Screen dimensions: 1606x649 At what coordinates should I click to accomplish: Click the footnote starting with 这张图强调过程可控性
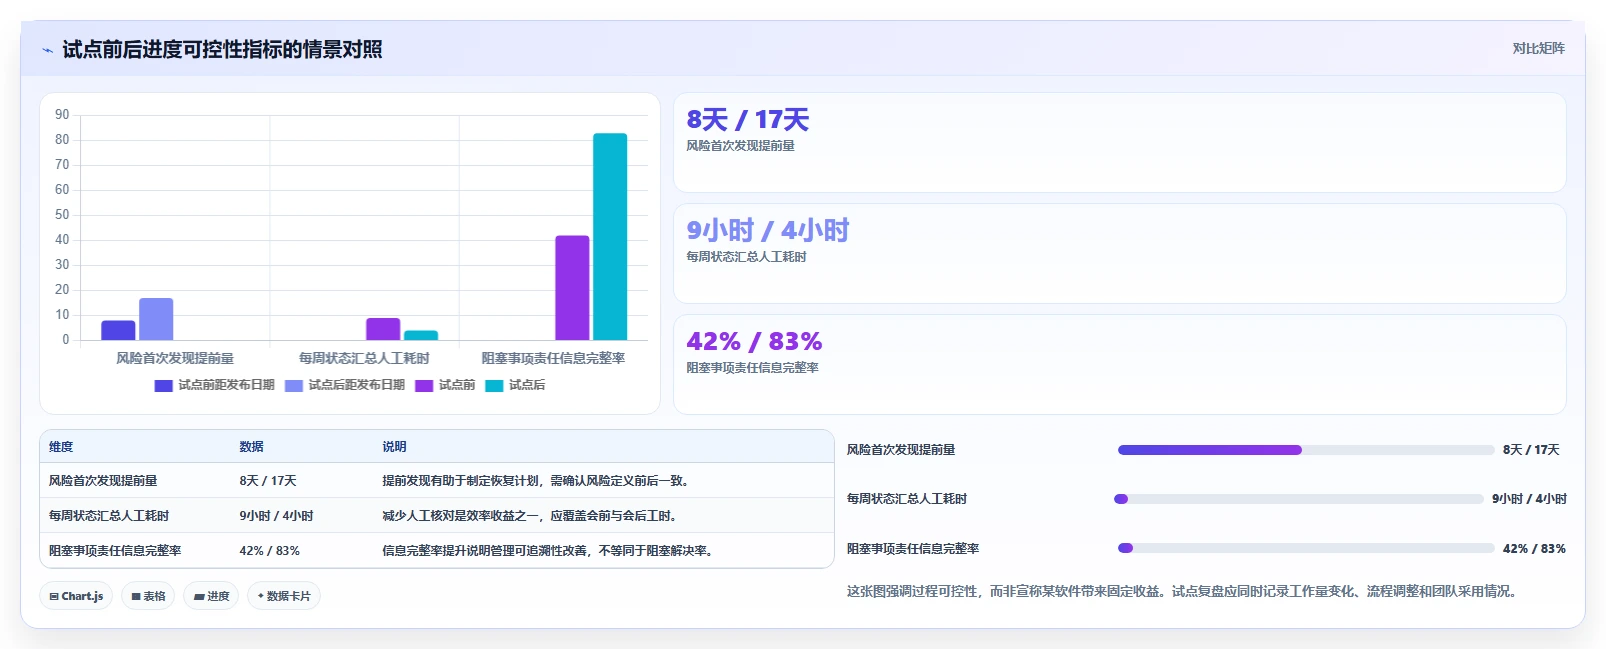tap(1184, 591)
